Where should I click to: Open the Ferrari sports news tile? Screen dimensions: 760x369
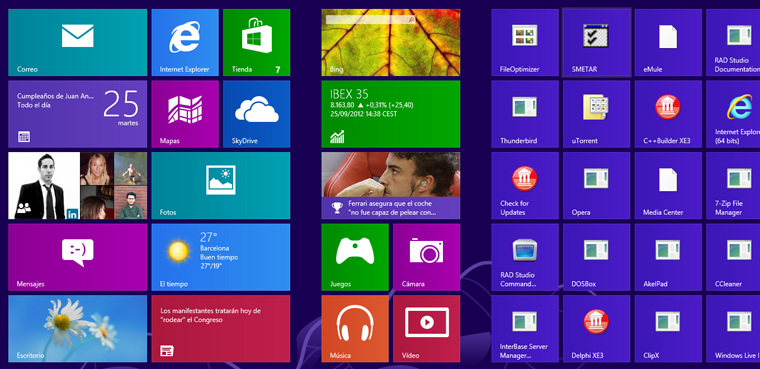coord(391,186)
